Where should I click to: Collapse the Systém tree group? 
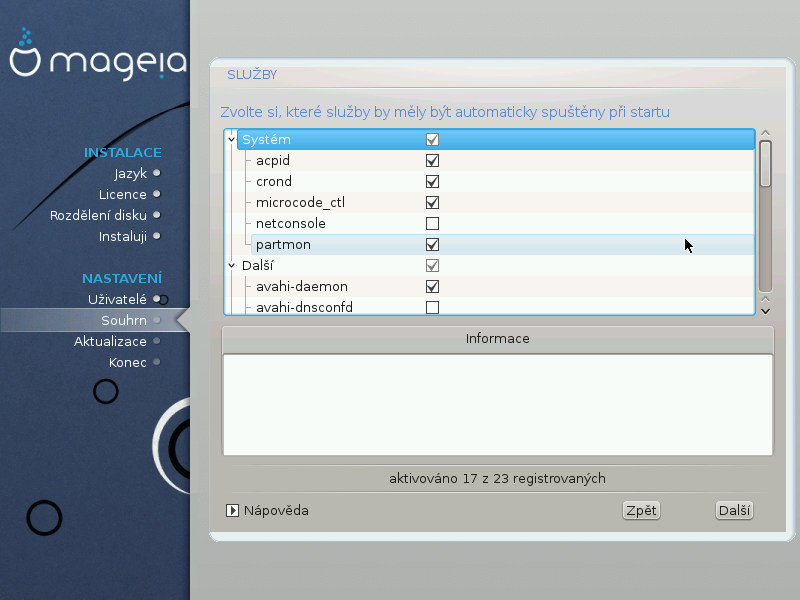point(232,139)
